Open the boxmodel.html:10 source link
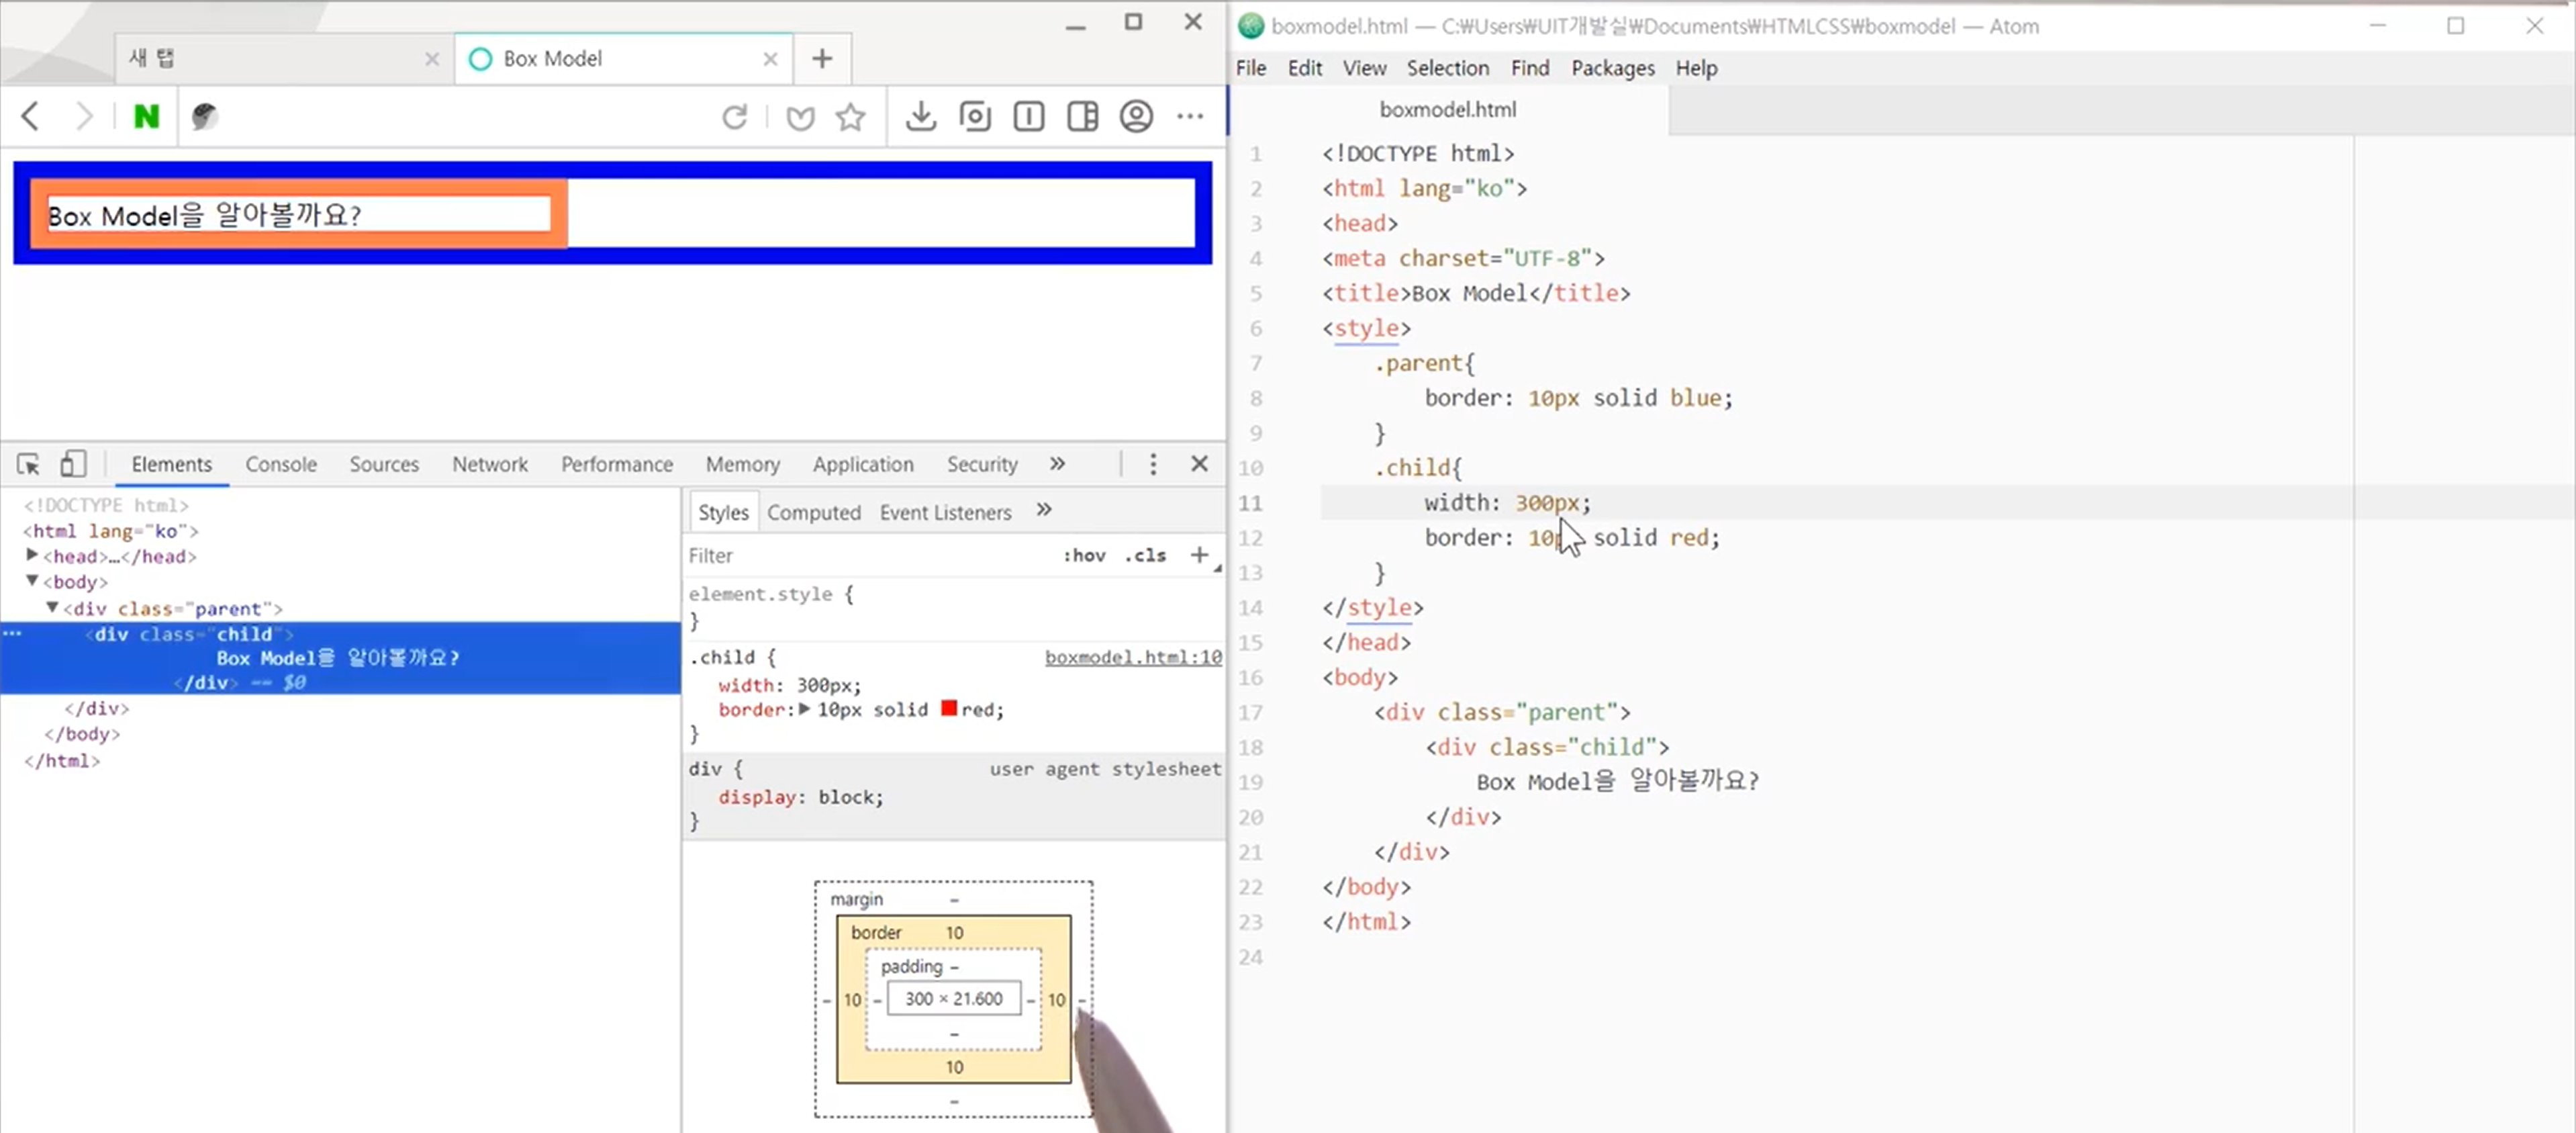Image resolution: width=2576 pixels, height=1133 pixels. pyautogui.click(x=1132, y=657)
